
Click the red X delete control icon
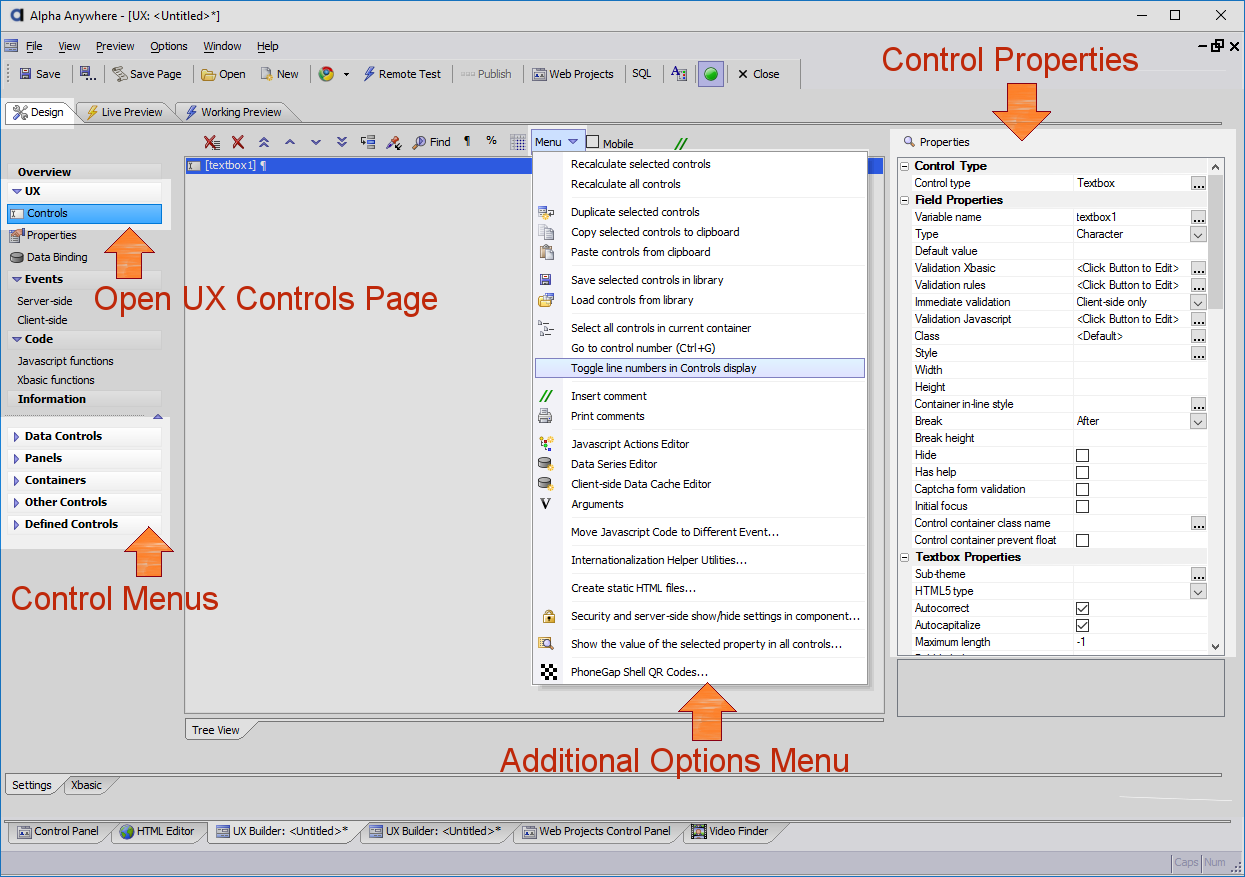click(238, 142)
